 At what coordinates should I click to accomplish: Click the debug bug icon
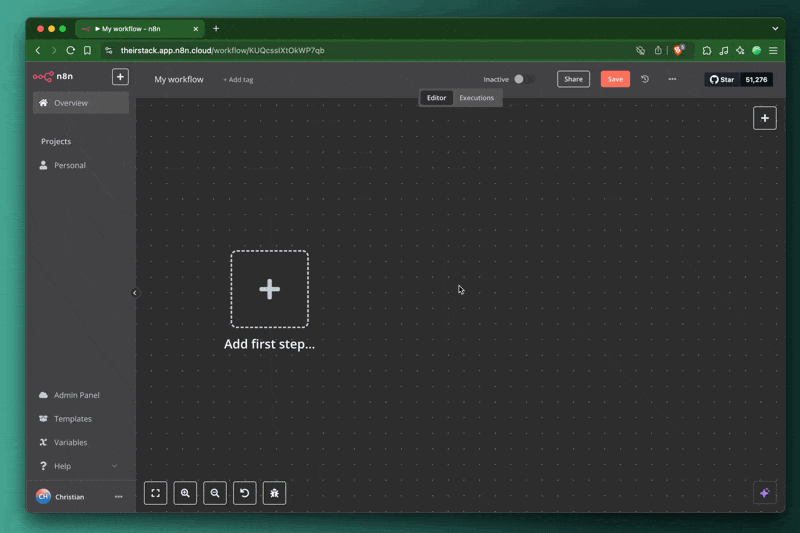coord(274,493)
